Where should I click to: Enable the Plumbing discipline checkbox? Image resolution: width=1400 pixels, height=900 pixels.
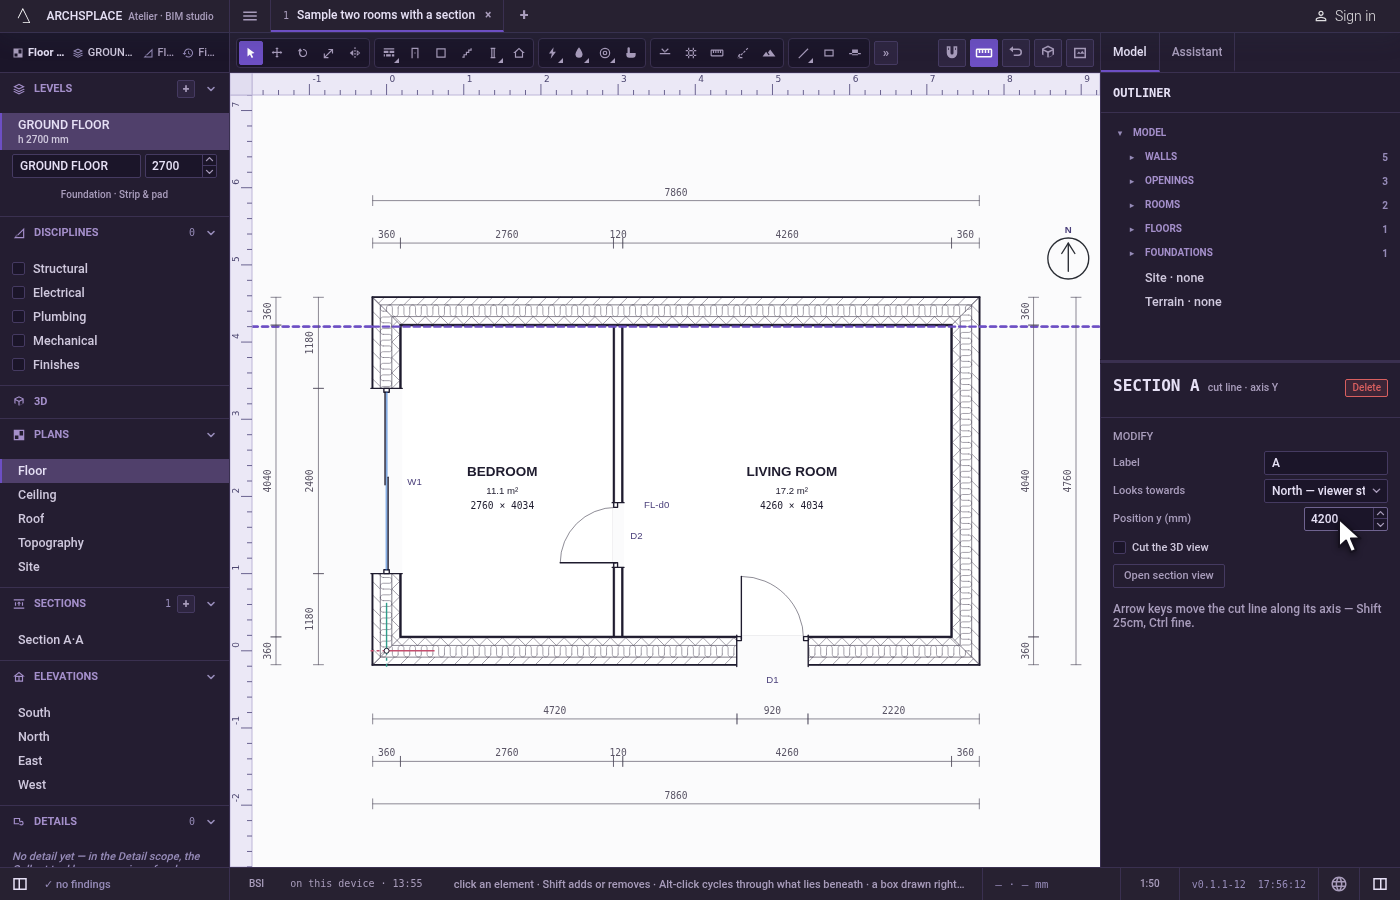pos(18,317)
